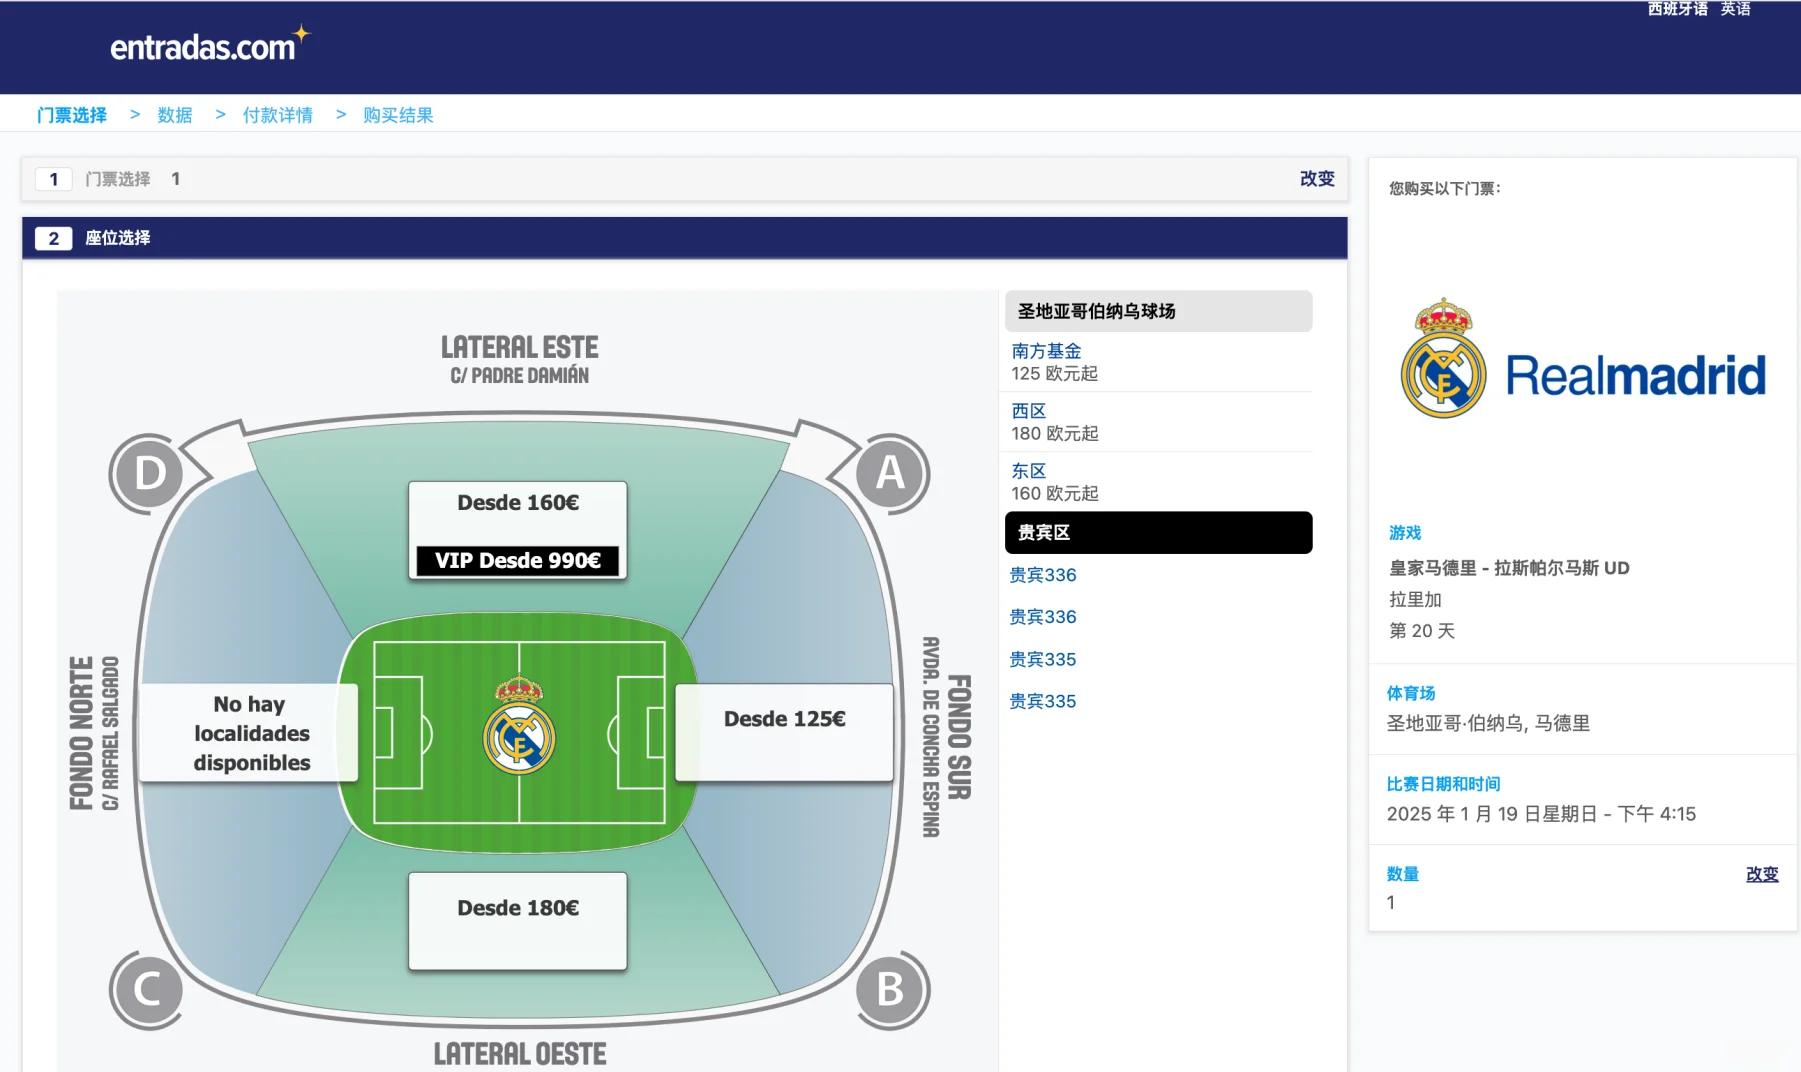Choose 西区 from the zone list
The width and height of the screenshot is (1801, 1072).
click(x=1028, y=411)
